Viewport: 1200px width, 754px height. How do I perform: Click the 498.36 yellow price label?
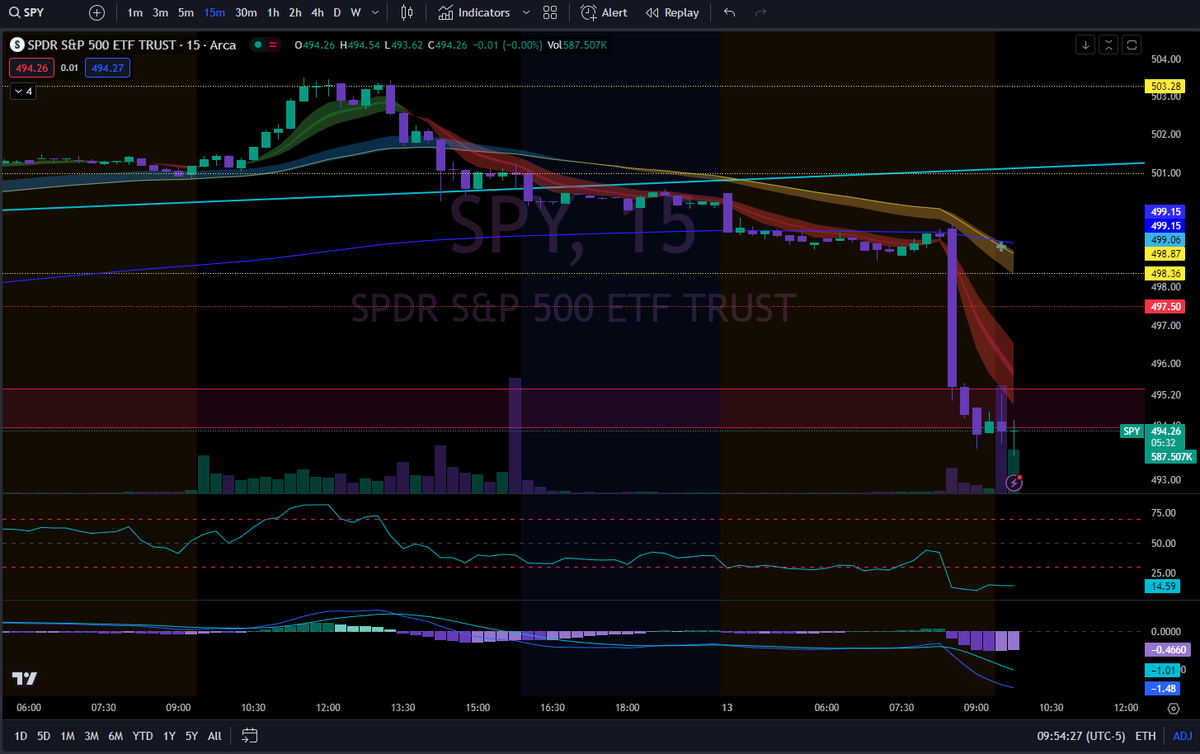1164,272
